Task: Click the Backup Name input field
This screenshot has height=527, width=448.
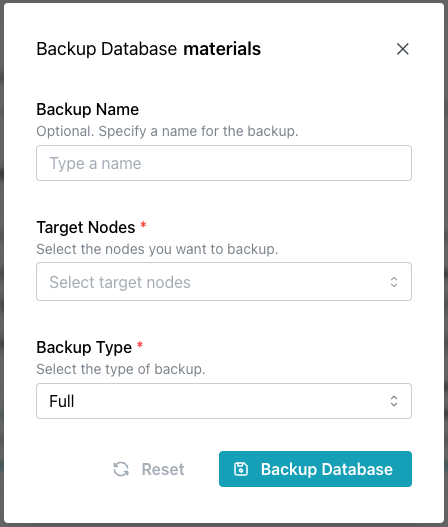Action: [x=224, y=163]
